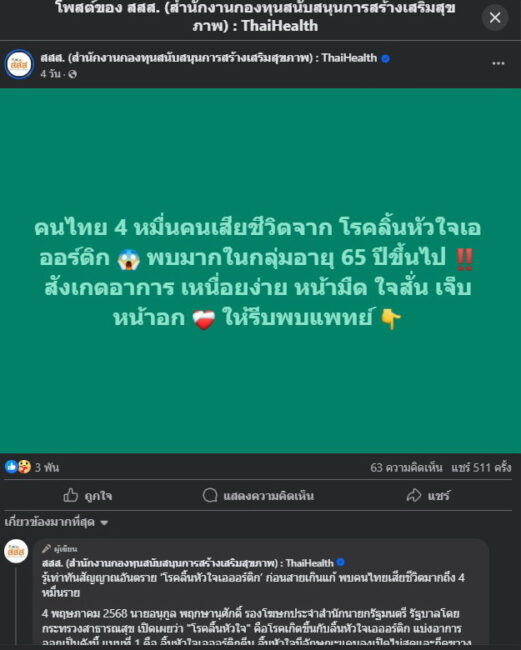Click the commenter's ThaiHealth avatar

[x=16, y=551]
